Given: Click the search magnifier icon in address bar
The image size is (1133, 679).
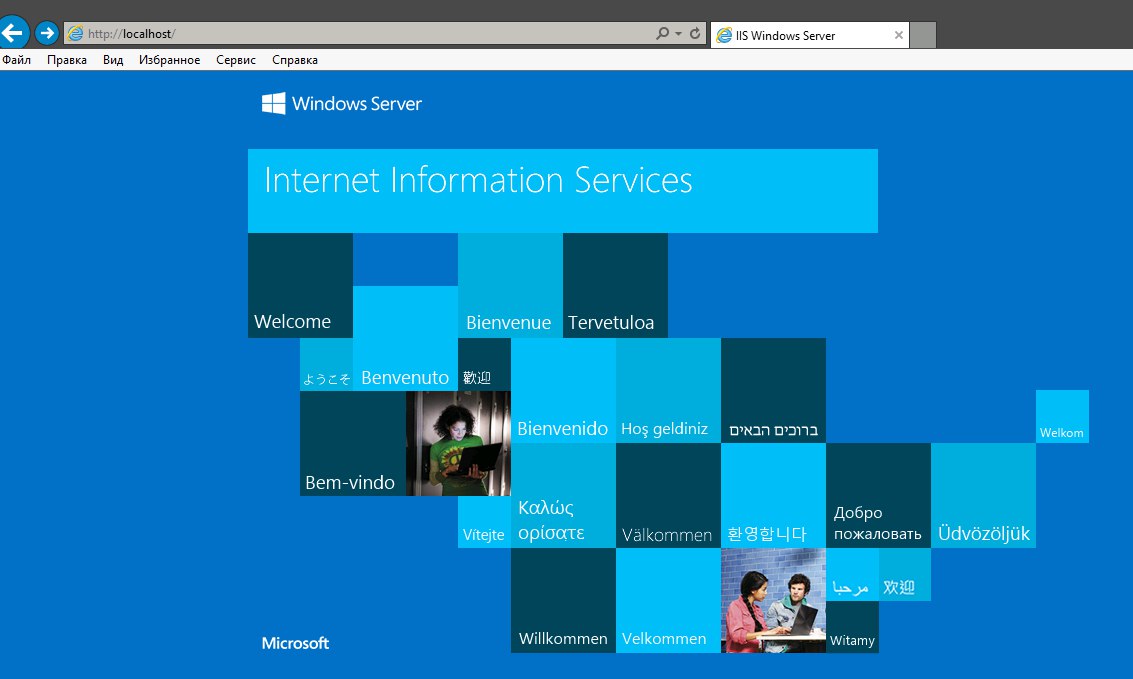Looking at the screenshot, I should [662, 33].
